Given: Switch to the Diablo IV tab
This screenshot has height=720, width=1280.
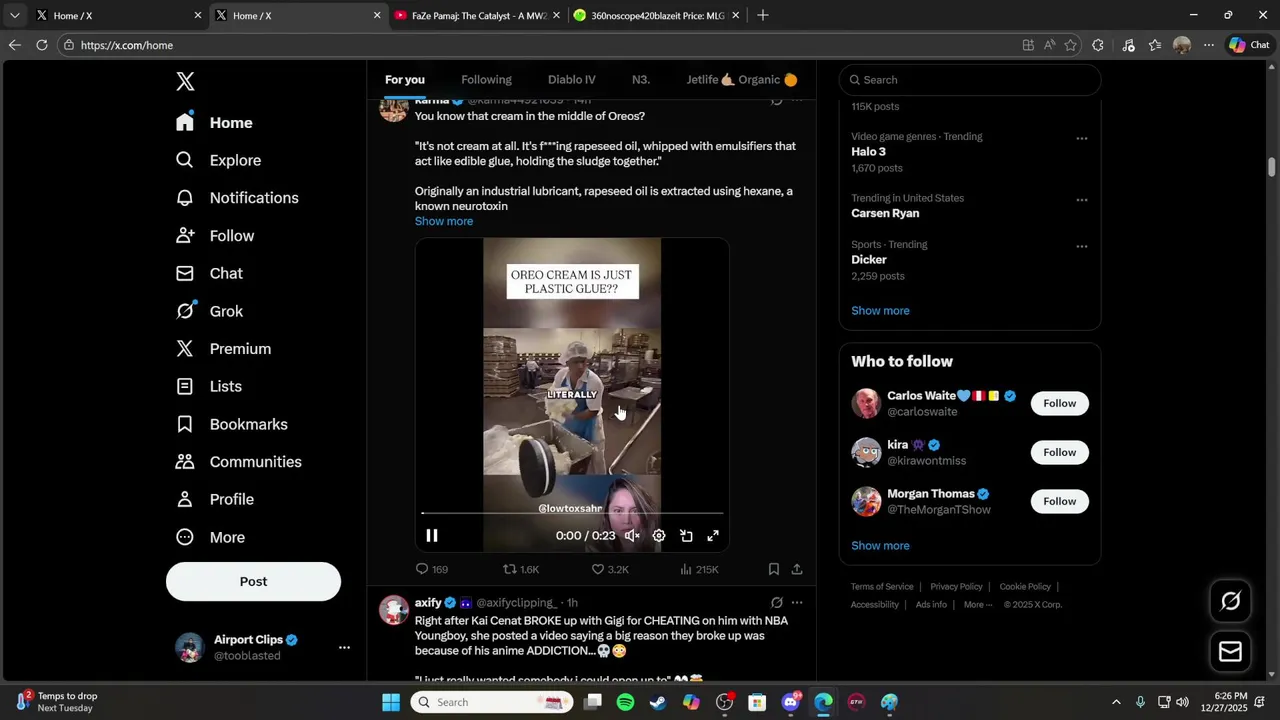Looking at the screenshot, I should (572, 80).
